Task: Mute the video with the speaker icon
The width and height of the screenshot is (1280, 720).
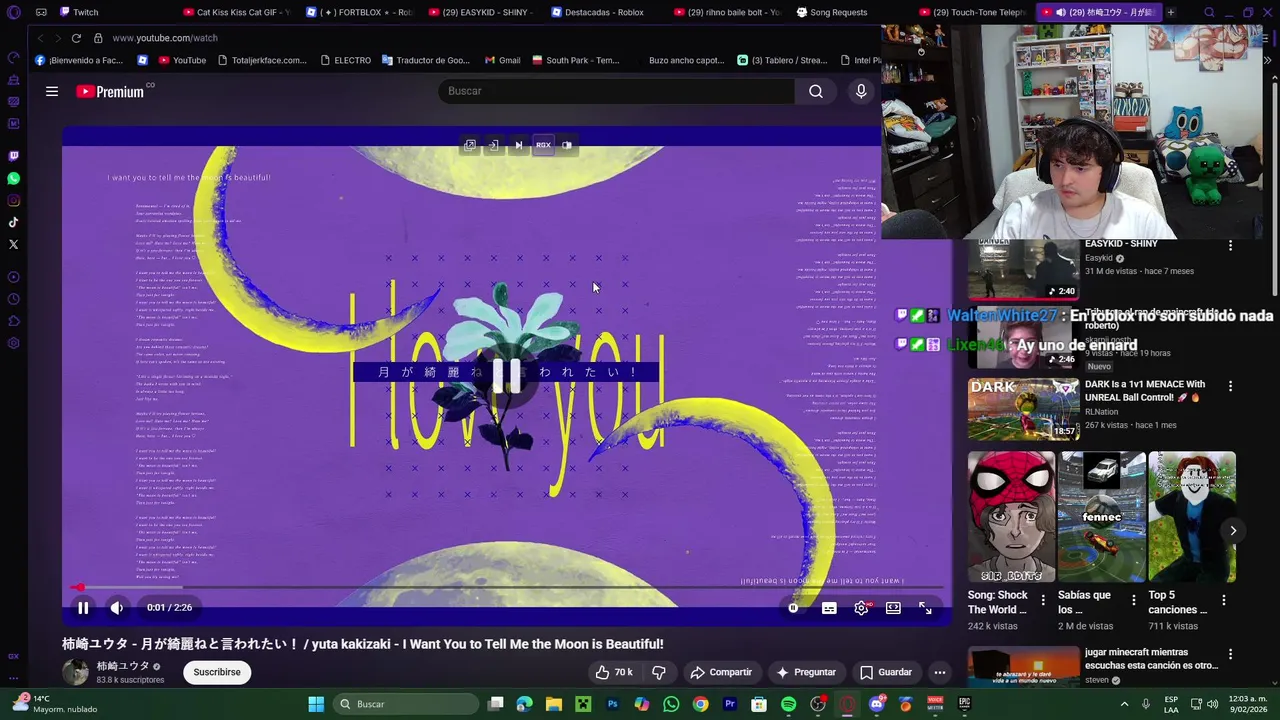Action: tap(117, 607)
